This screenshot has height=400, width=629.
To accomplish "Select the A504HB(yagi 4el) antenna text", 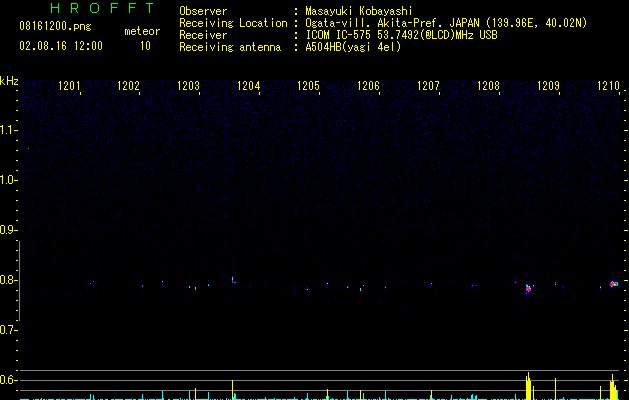I will click(x=353, y=47).
